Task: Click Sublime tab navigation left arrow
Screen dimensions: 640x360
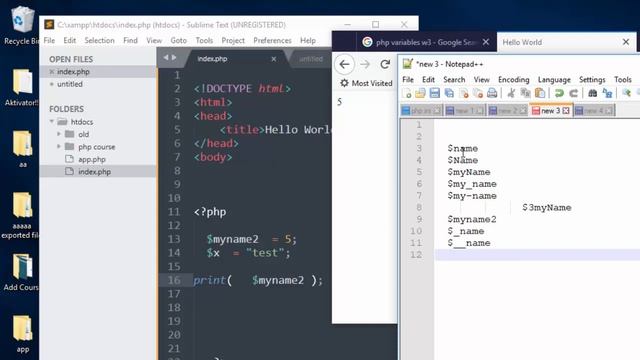Action: click(x=166, y=58)
